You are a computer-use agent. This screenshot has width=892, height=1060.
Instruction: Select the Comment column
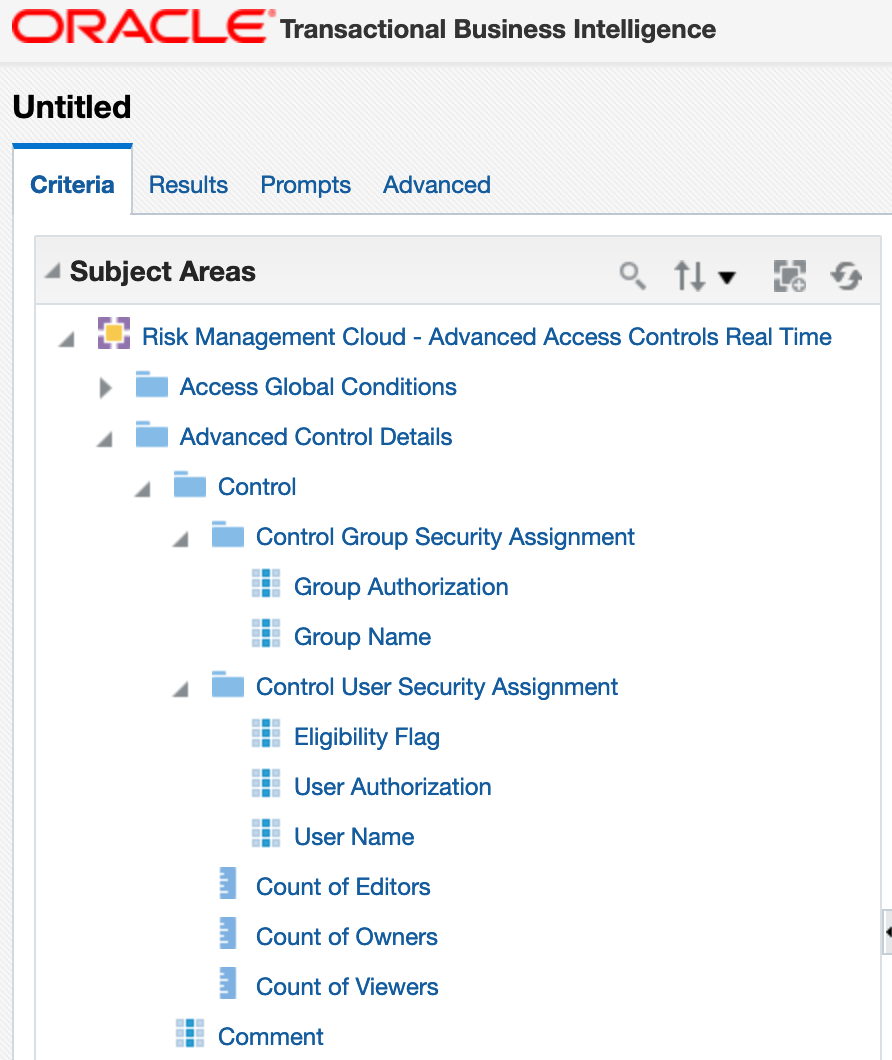[x=271, y=1037]
